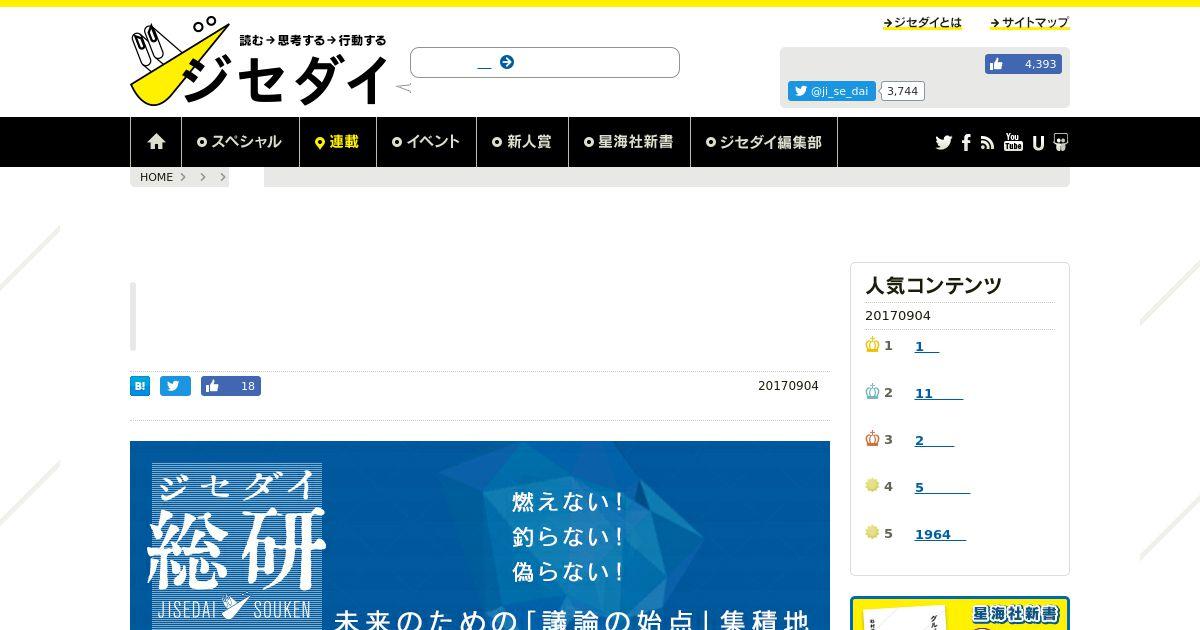
Task: Open the RSS feed icon
Action: [x=987, y=142]
